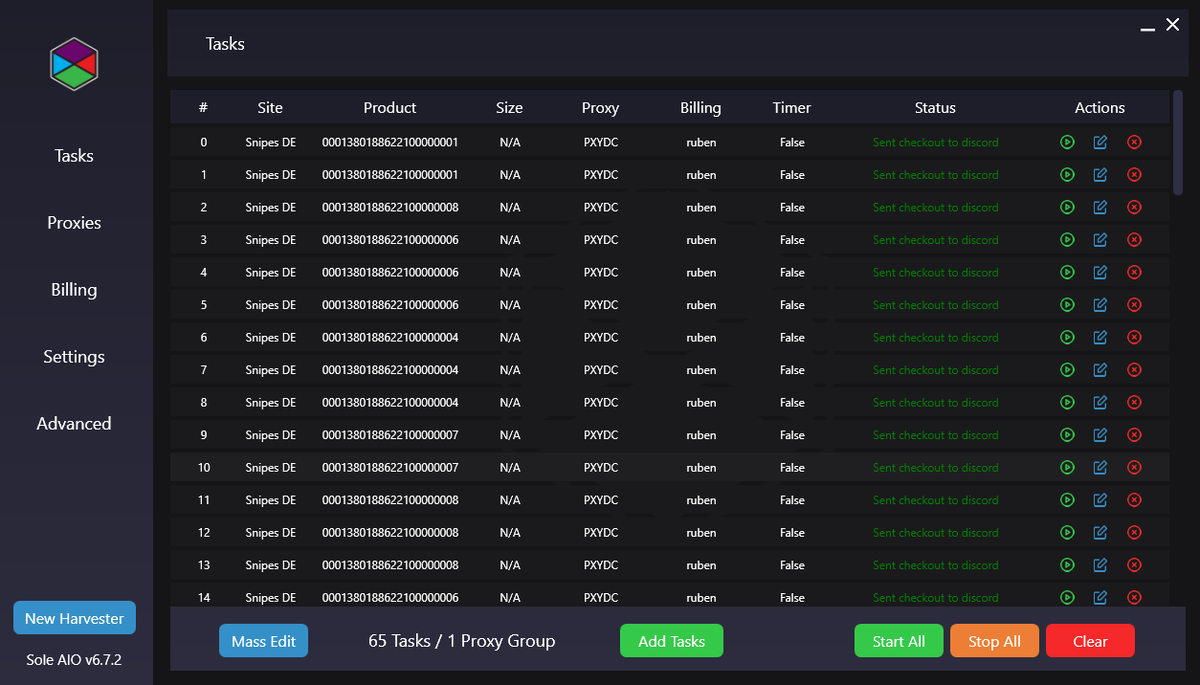Click Snipes DE site cell in task 9

point(270,435)
